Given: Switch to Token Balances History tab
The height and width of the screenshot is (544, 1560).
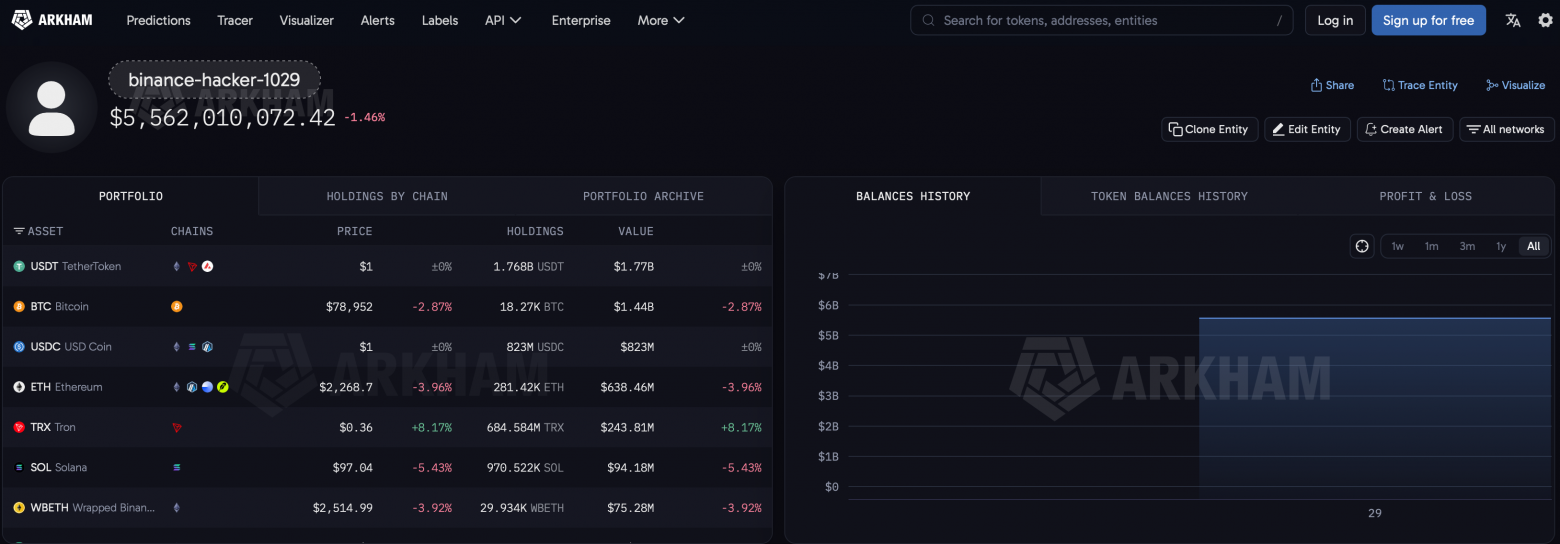Looking at the screenshot, I should tap(1169, 196).
